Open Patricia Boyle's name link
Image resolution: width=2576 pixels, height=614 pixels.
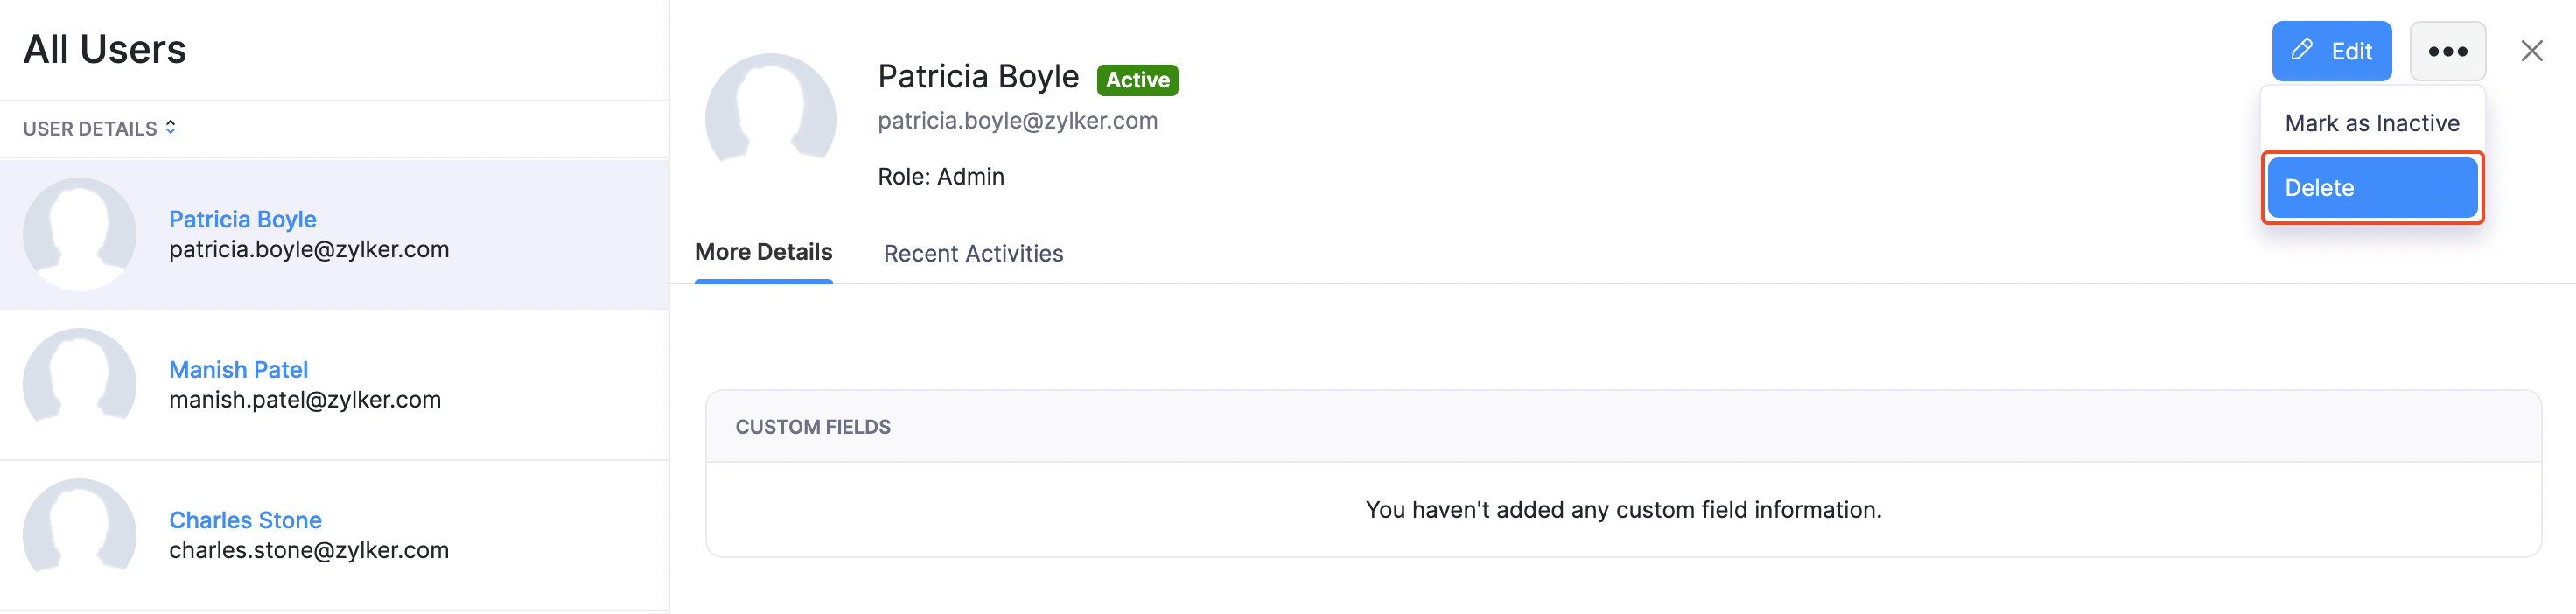[242, 219]
